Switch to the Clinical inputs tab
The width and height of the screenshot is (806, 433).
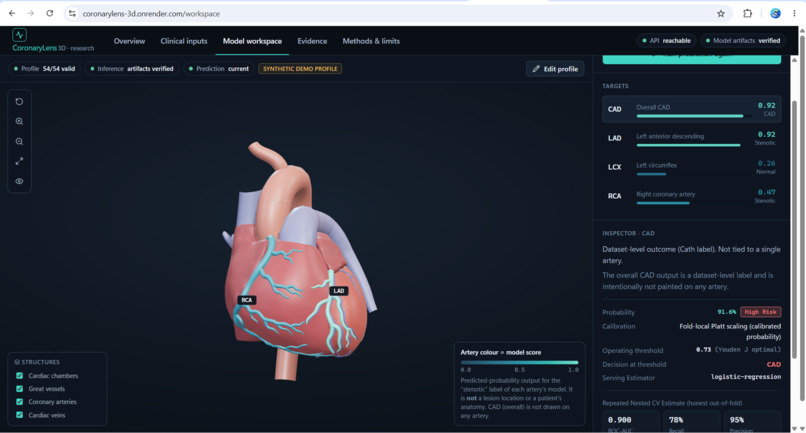(x=184, y=41)
